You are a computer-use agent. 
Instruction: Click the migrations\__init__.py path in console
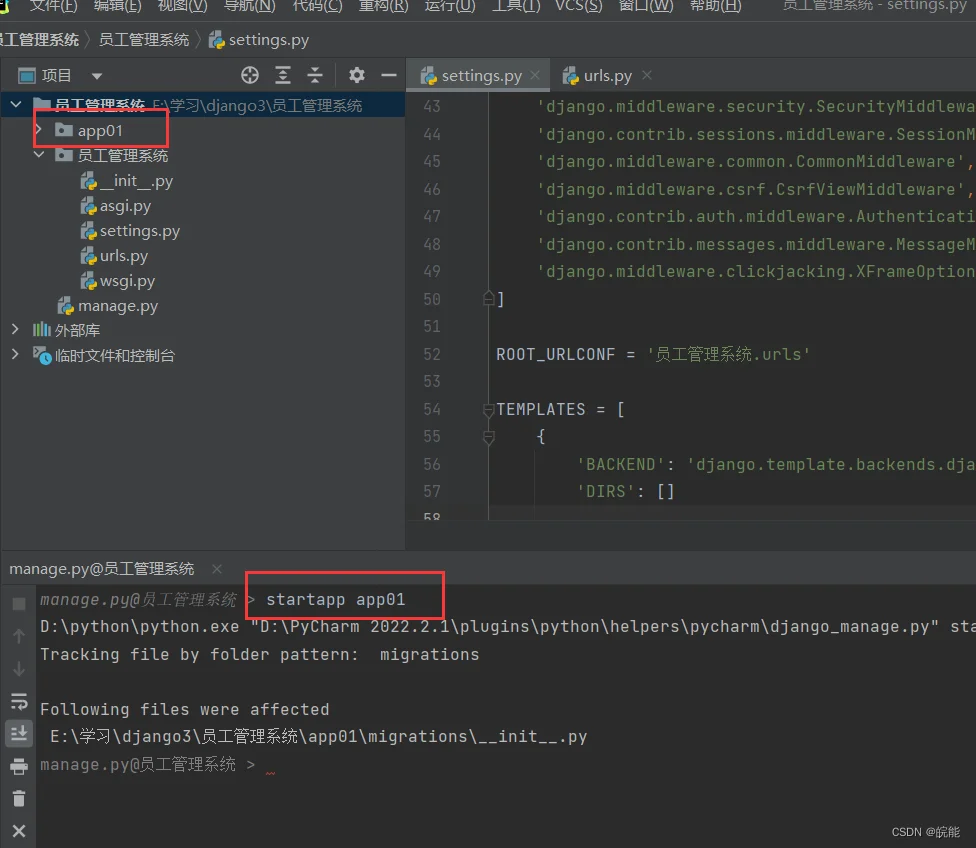tap(319, 737)
